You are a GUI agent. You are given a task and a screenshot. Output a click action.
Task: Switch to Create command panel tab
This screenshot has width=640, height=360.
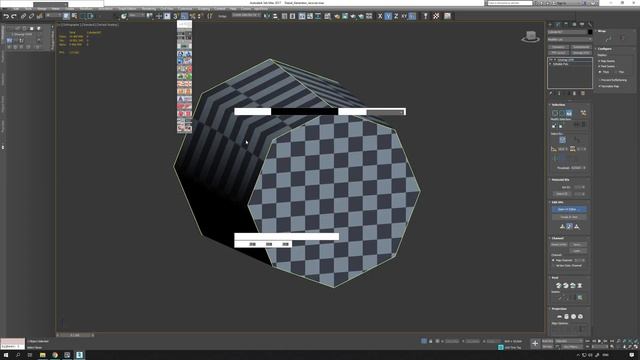[550, 24]
